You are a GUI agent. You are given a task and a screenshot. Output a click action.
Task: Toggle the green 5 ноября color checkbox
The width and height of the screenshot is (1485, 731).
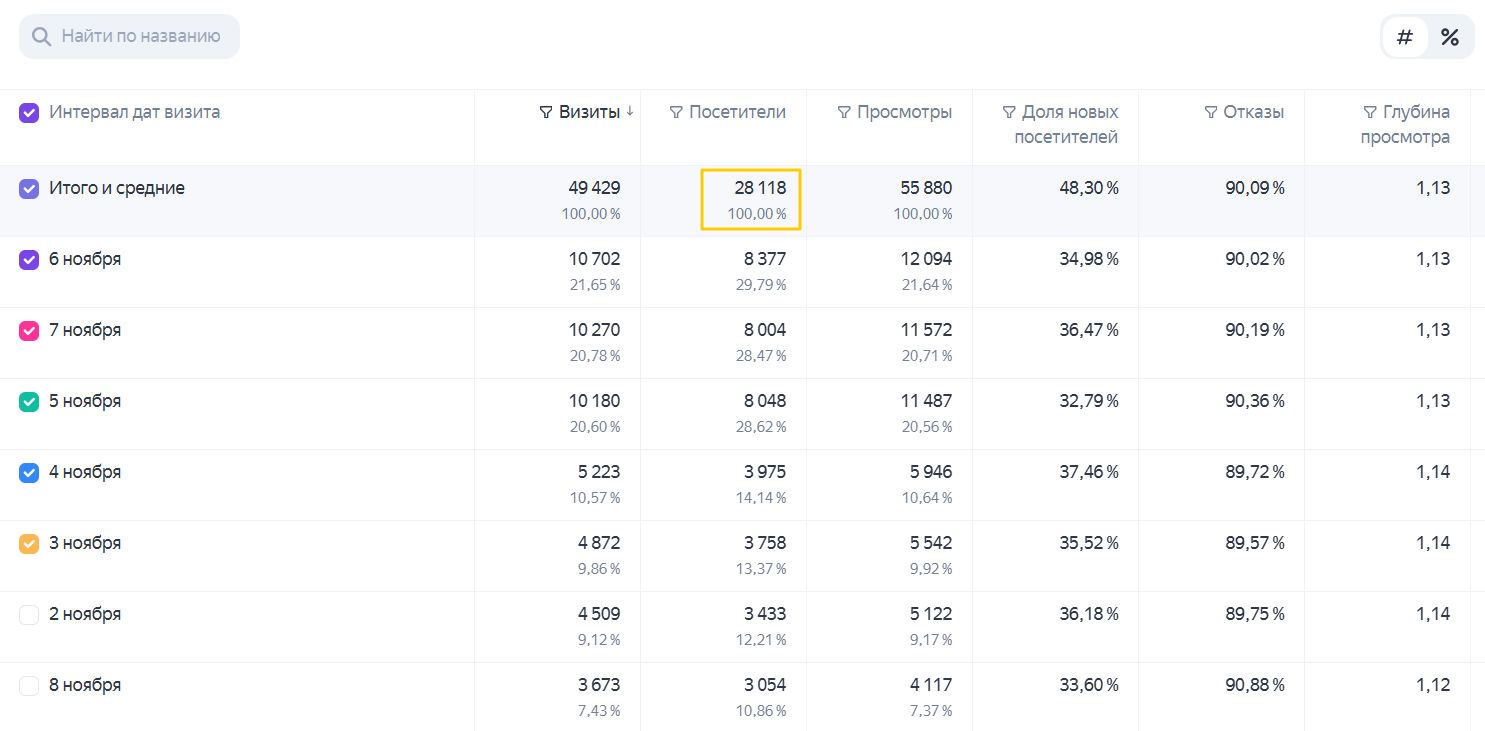point(29,401)
